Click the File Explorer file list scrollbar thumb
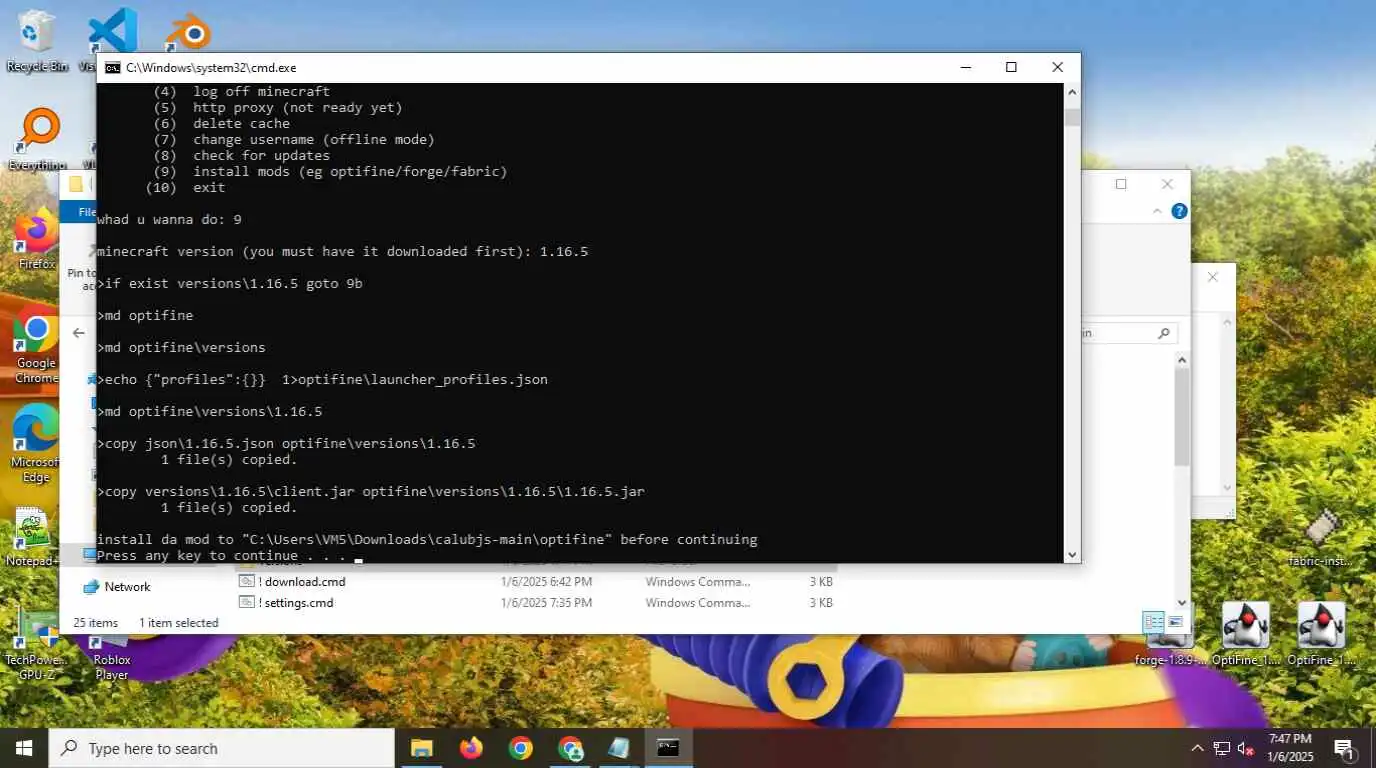The height and width of the screenshot is (768, 1376). pos(1181,415)
